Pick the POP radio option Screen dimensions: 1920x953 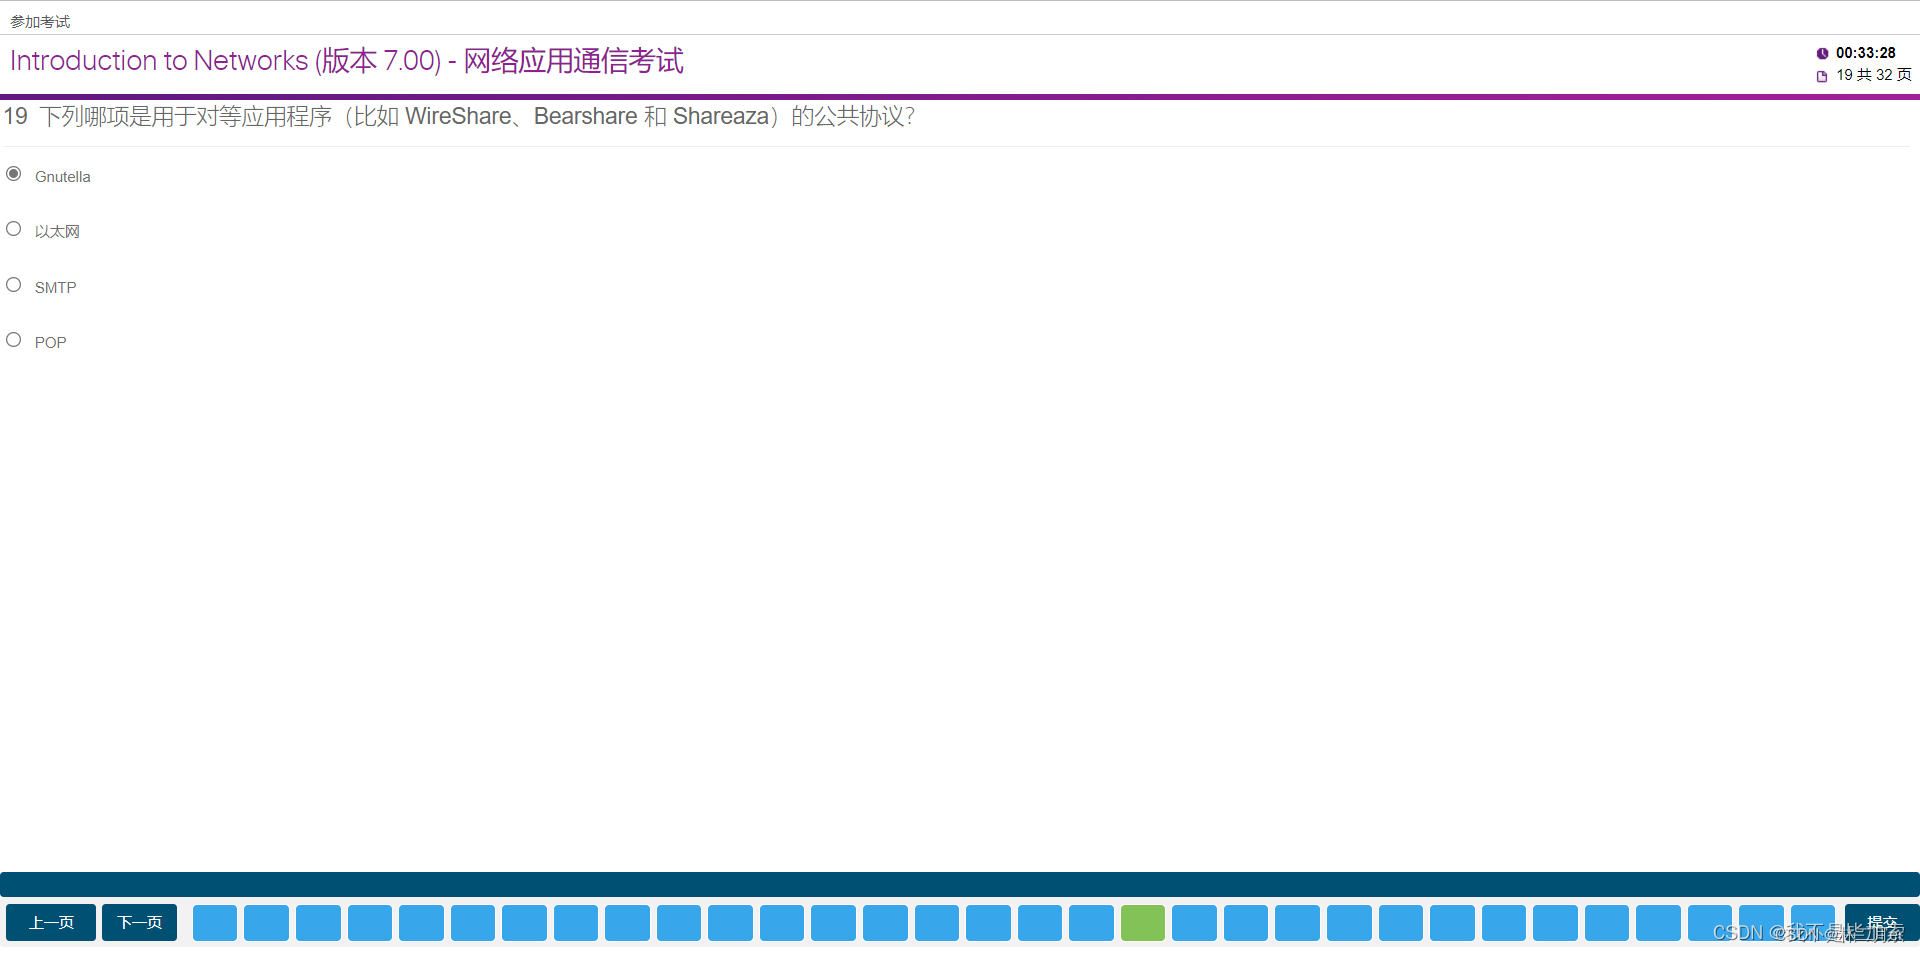[14, 340]
